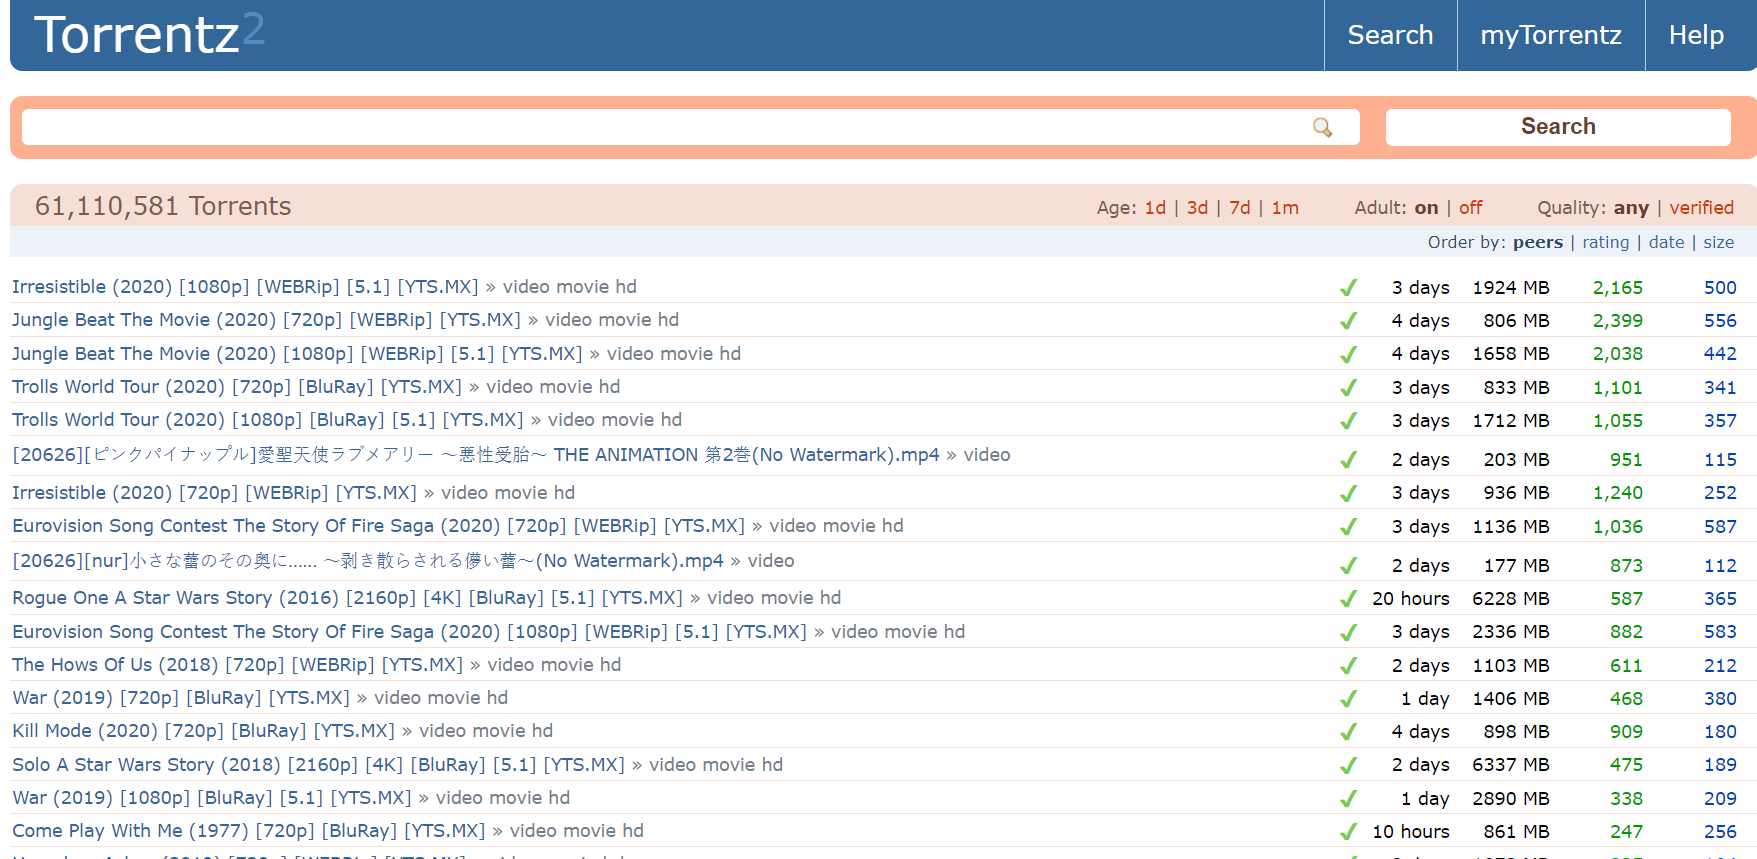Open the myTorrentz menu item

1551,35
